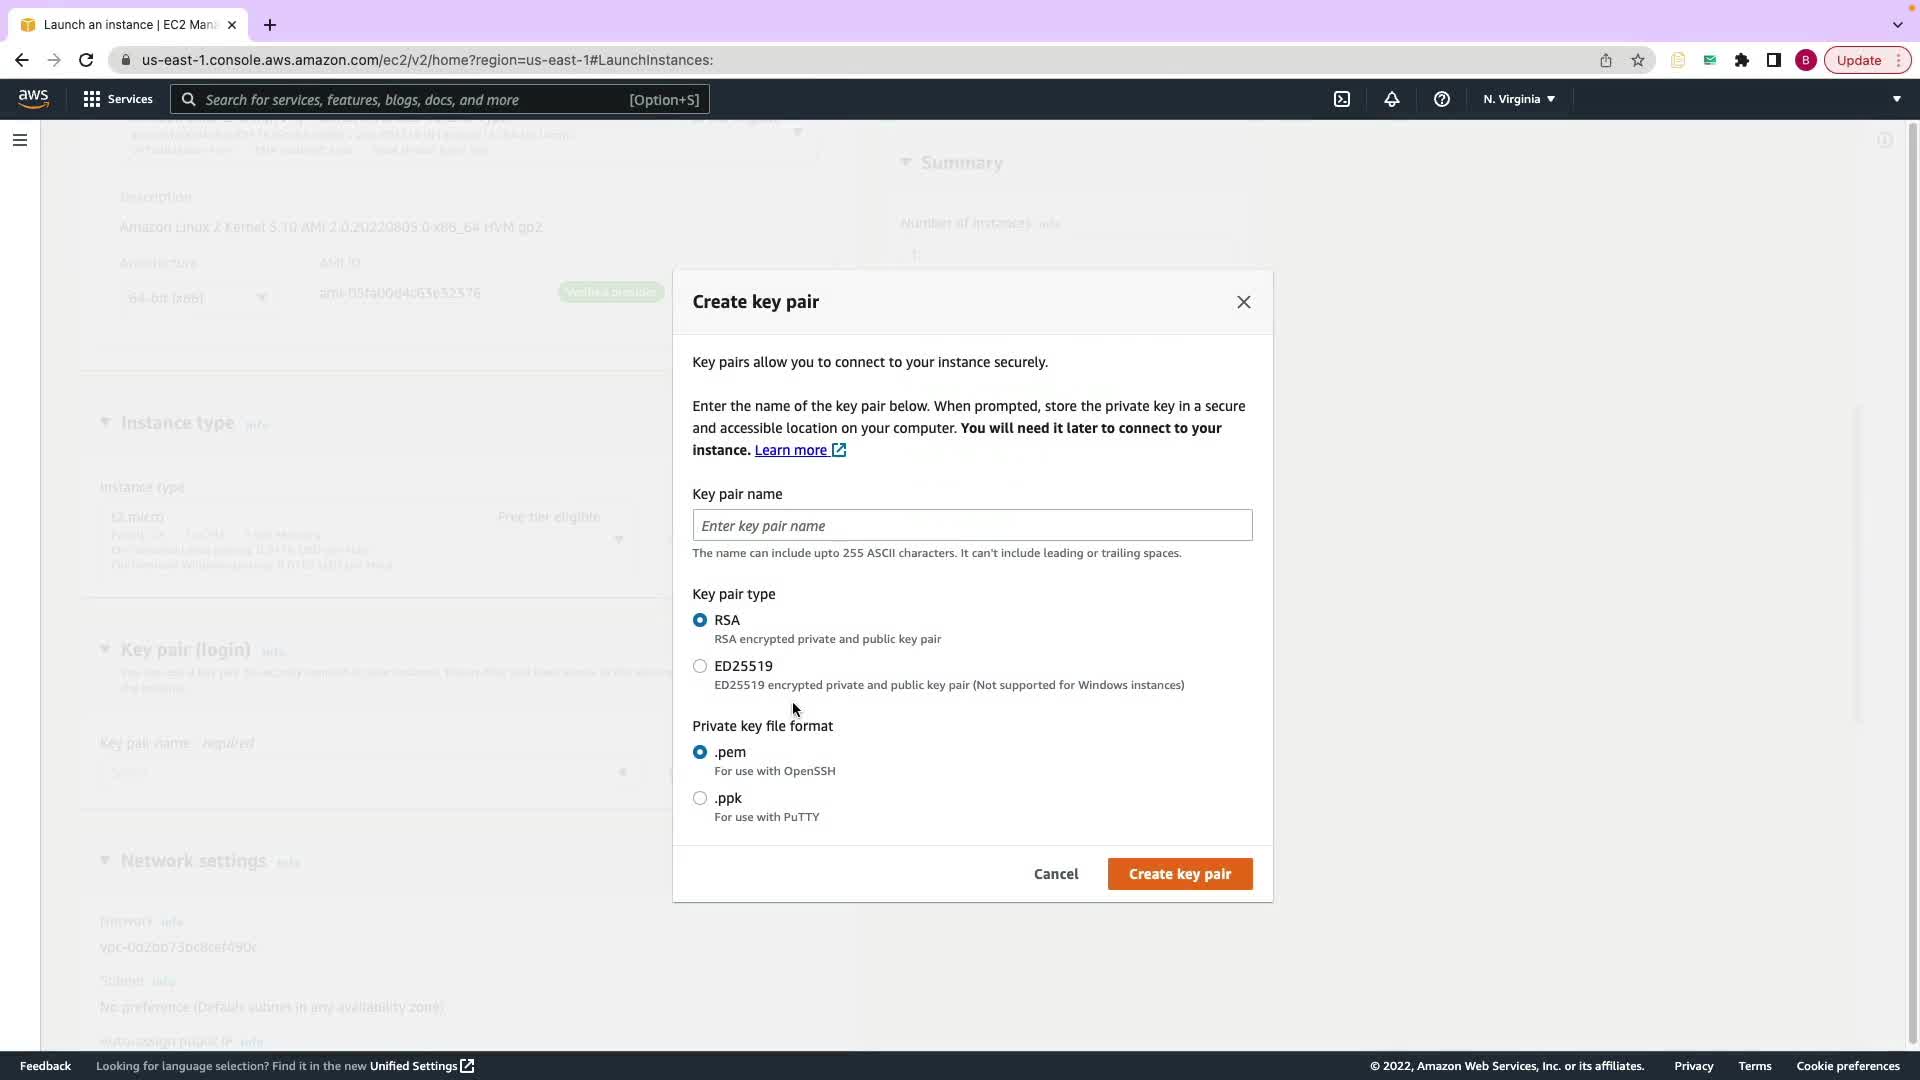Select ED25519 key pair type
1920x1080 pixels.
[700, 666]
